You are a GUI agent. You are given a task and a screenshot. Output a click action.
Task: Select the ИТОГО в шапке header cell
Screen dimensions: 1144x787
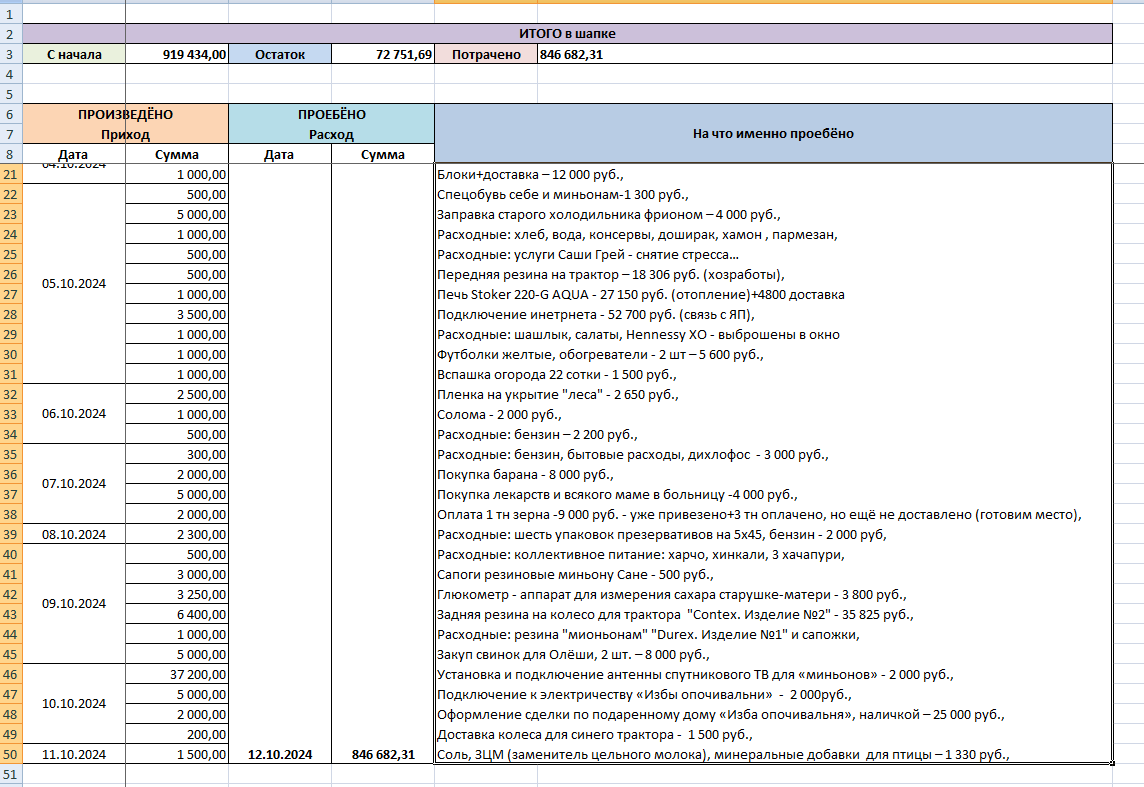(x=567, y=34)
